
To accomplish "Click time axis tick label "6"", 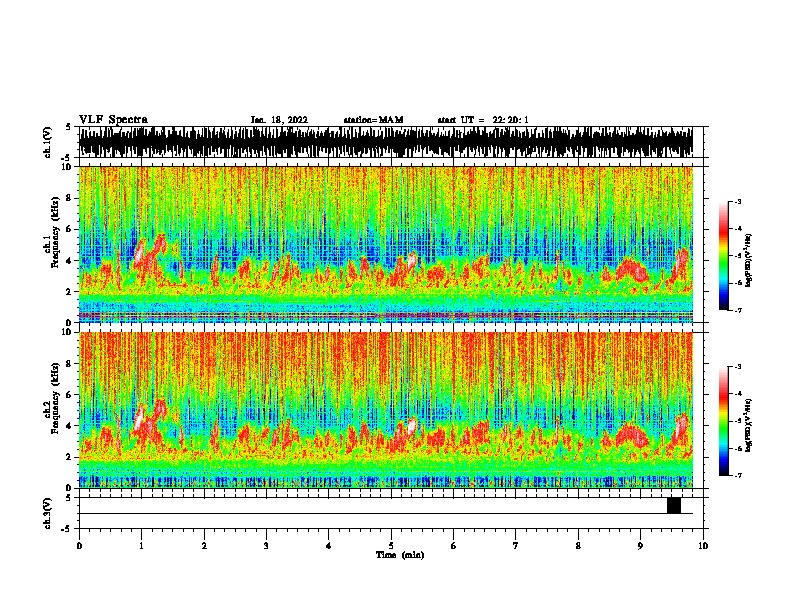I will 454,546.
